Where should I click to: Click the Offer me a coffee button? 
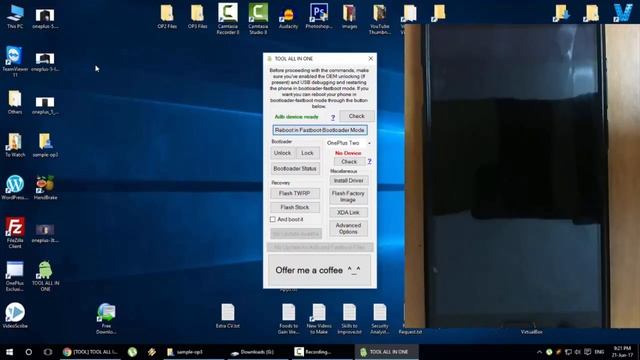point(320,270)
